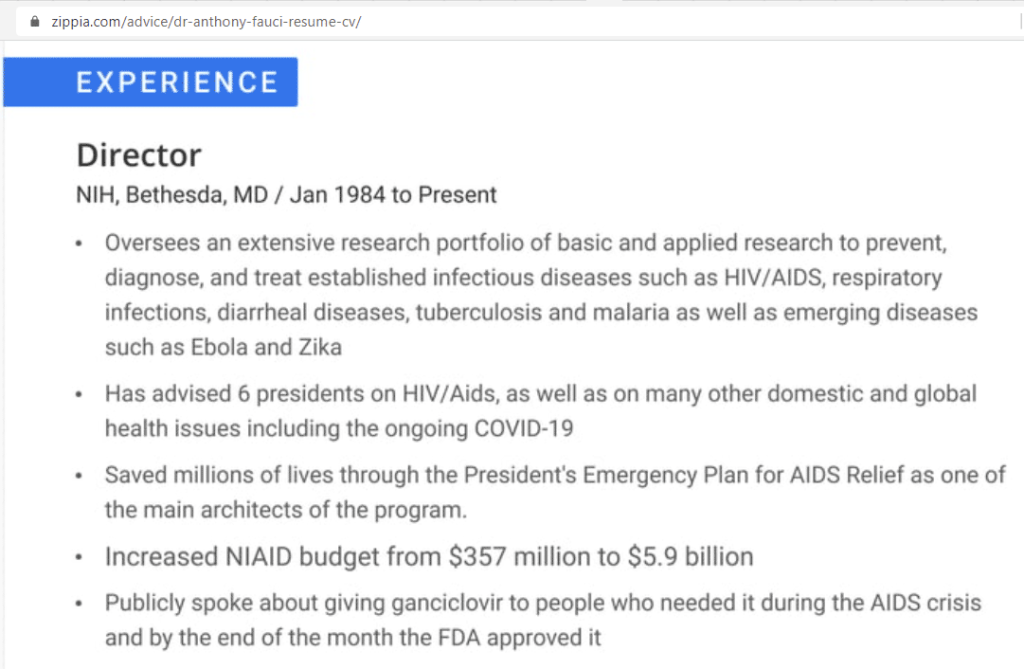Click the Director job title heading
Screen dimensions: 1024x669
(x=139, y=155)
